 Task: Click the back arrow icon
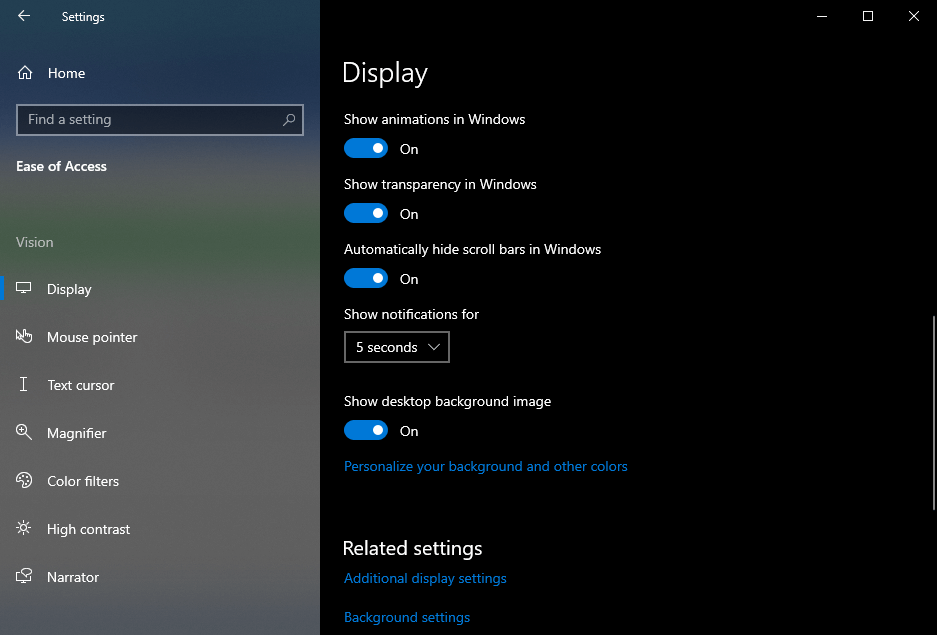click(24, 16)
